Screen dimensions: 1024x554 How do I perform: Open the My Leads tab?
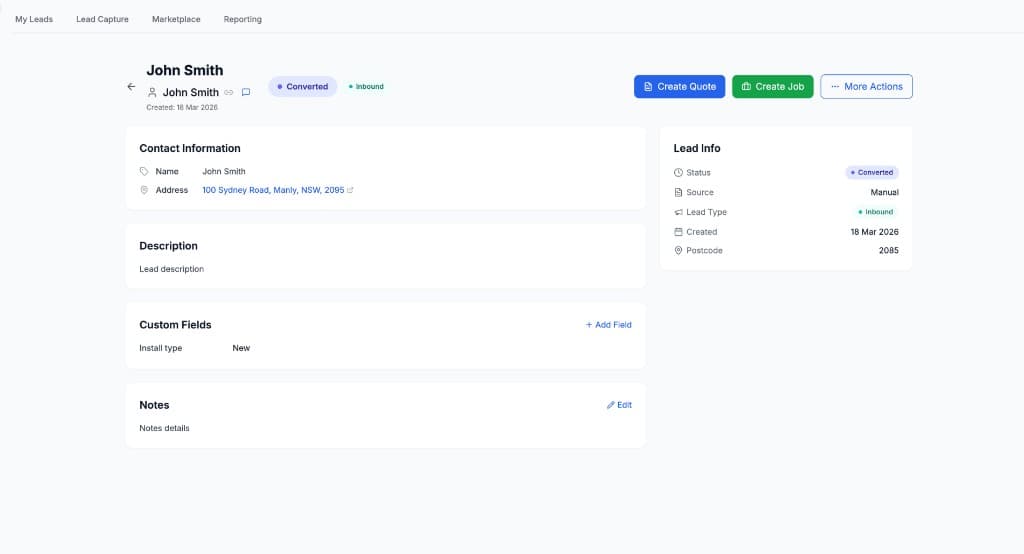click(34, 19)
